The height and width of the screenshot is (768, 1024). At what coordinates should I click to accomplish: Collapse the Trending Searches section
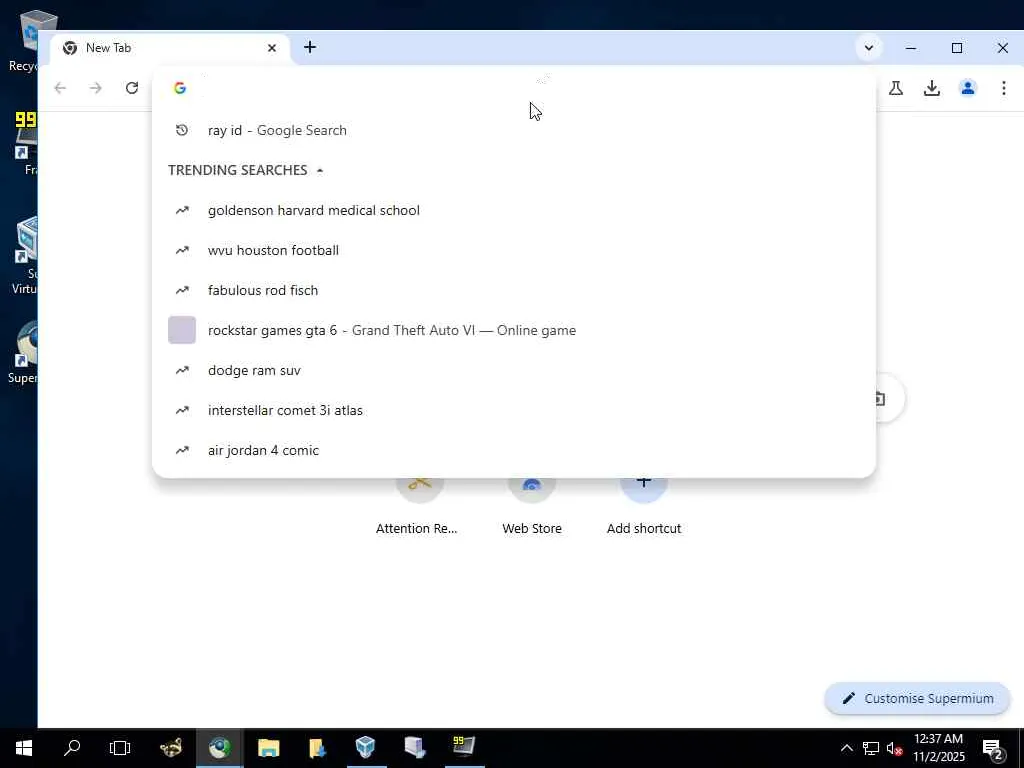coord(320,170)
